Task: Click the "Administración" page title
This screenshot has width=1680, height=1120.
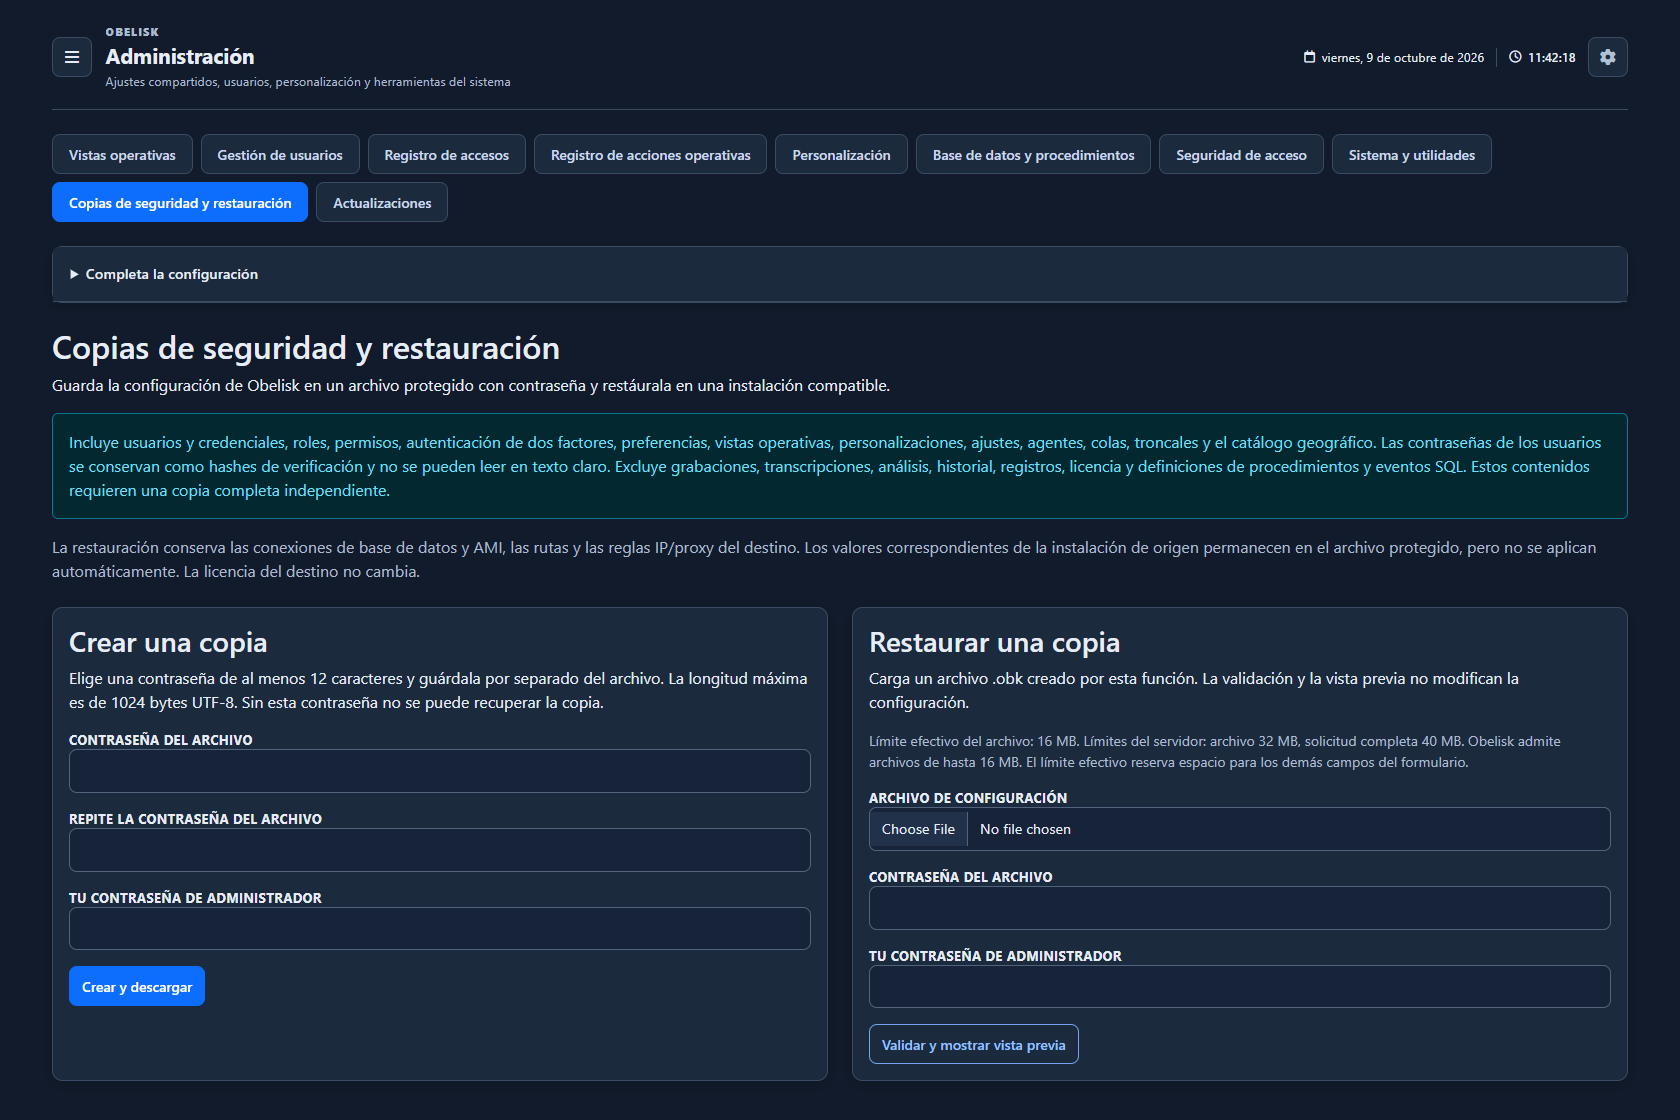Action: [x=180, y=57]
